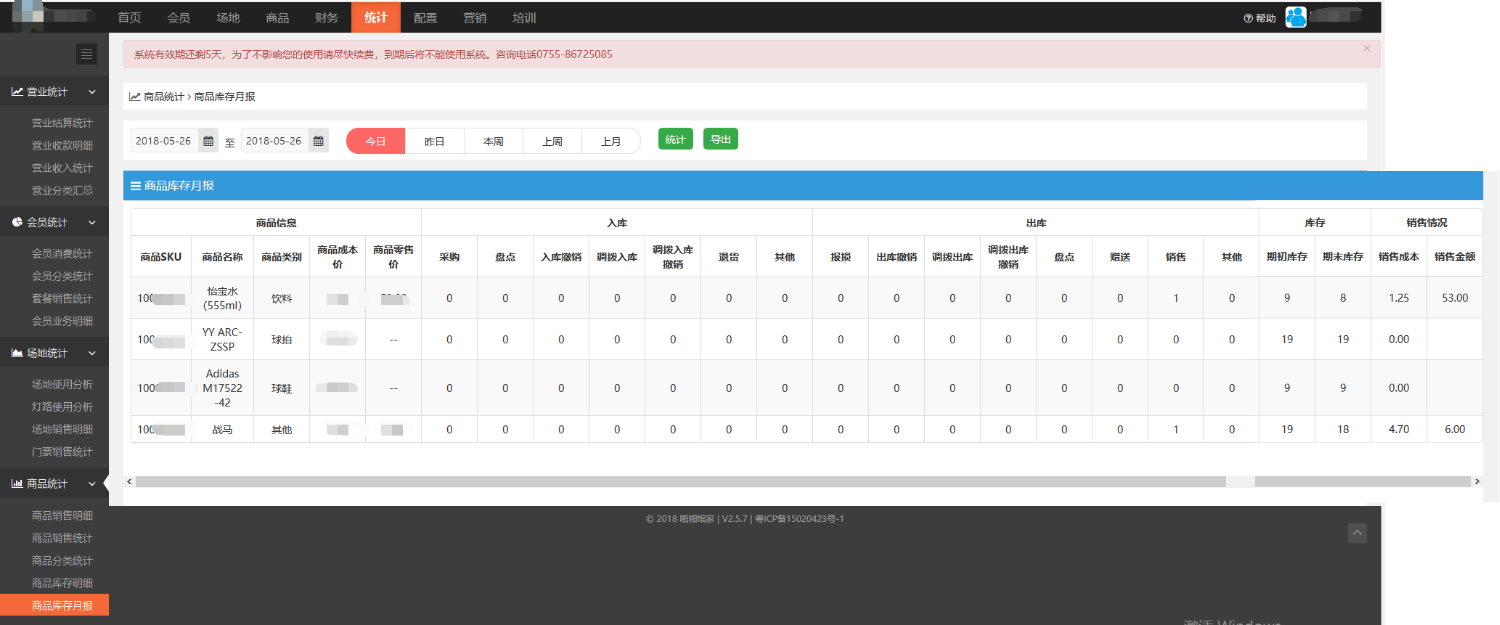Select the 上周 date range option

point(552,141)
